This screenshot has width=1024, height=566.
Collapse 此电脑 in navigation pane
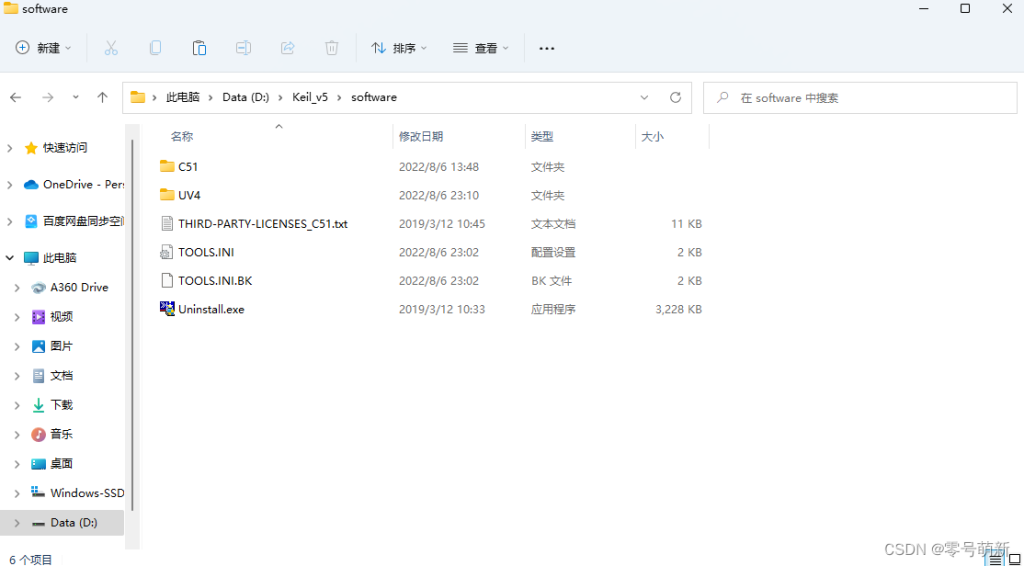(x=10, y=258)
